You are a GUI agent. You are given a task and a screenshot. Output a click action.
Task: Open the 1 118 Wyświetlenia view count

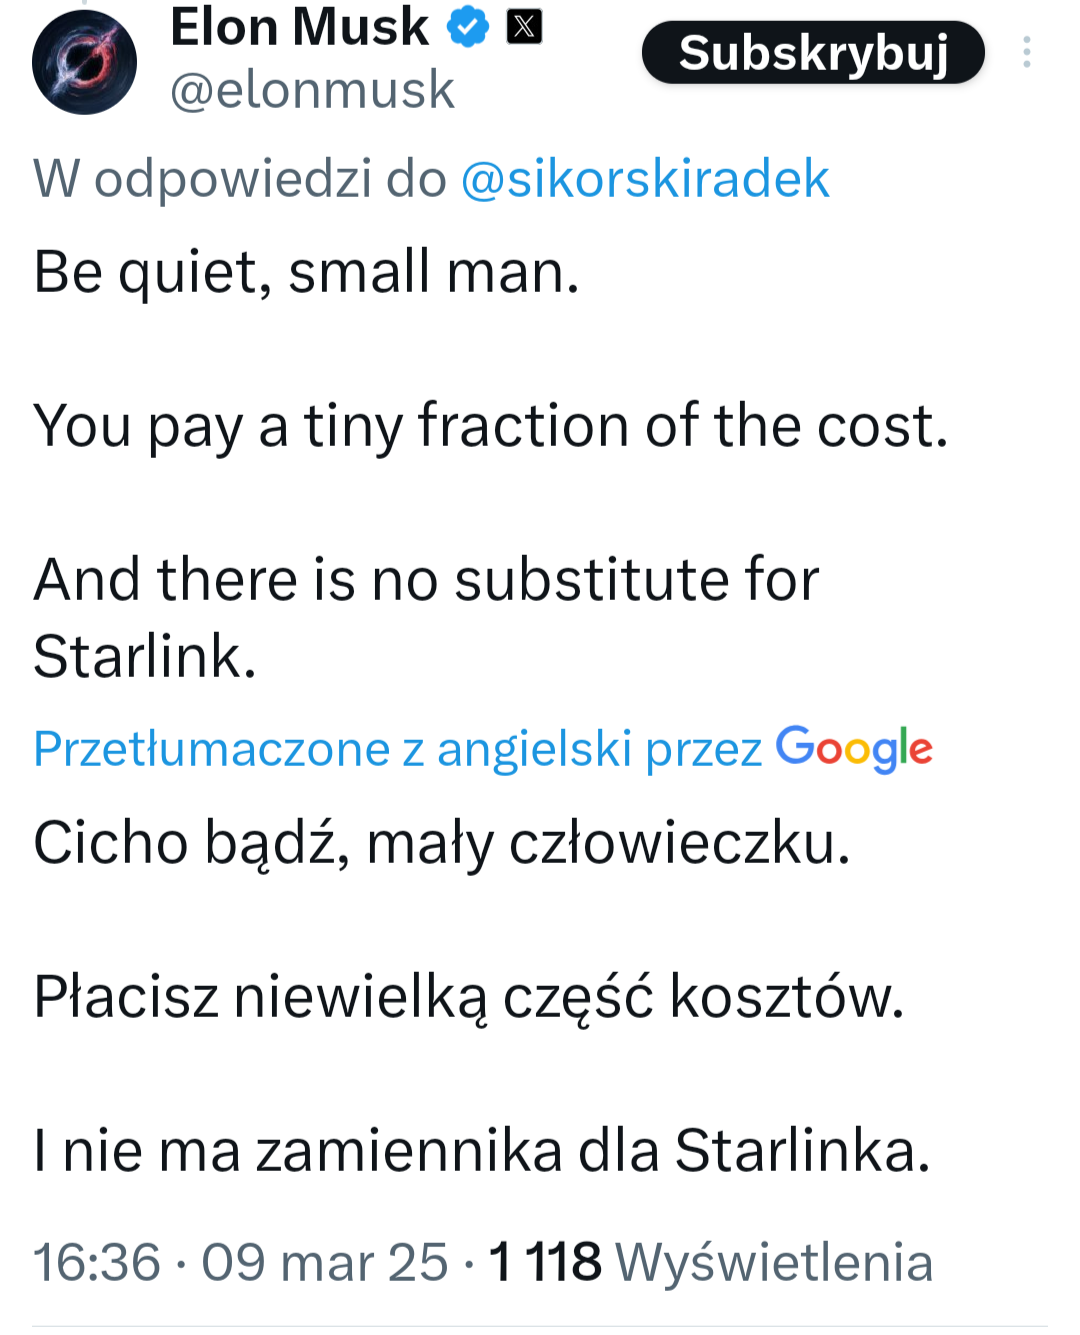[710, 1261]
